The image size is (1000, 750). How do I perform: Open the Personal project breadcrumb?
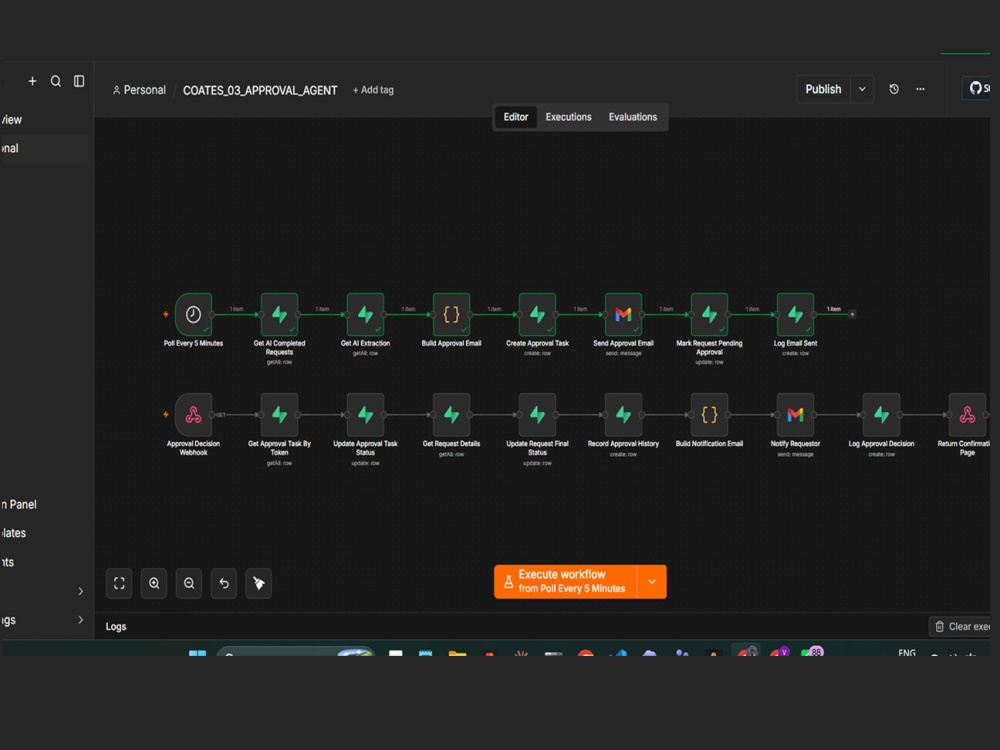coord(139,90)
